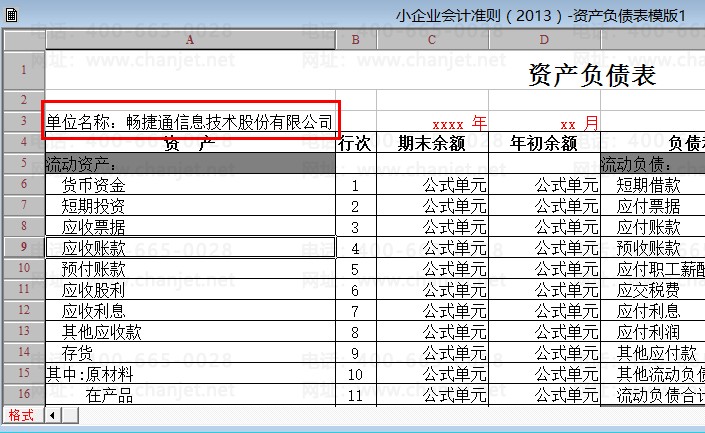Select the 应付票据 cell
705x433 pixels.
653,206
